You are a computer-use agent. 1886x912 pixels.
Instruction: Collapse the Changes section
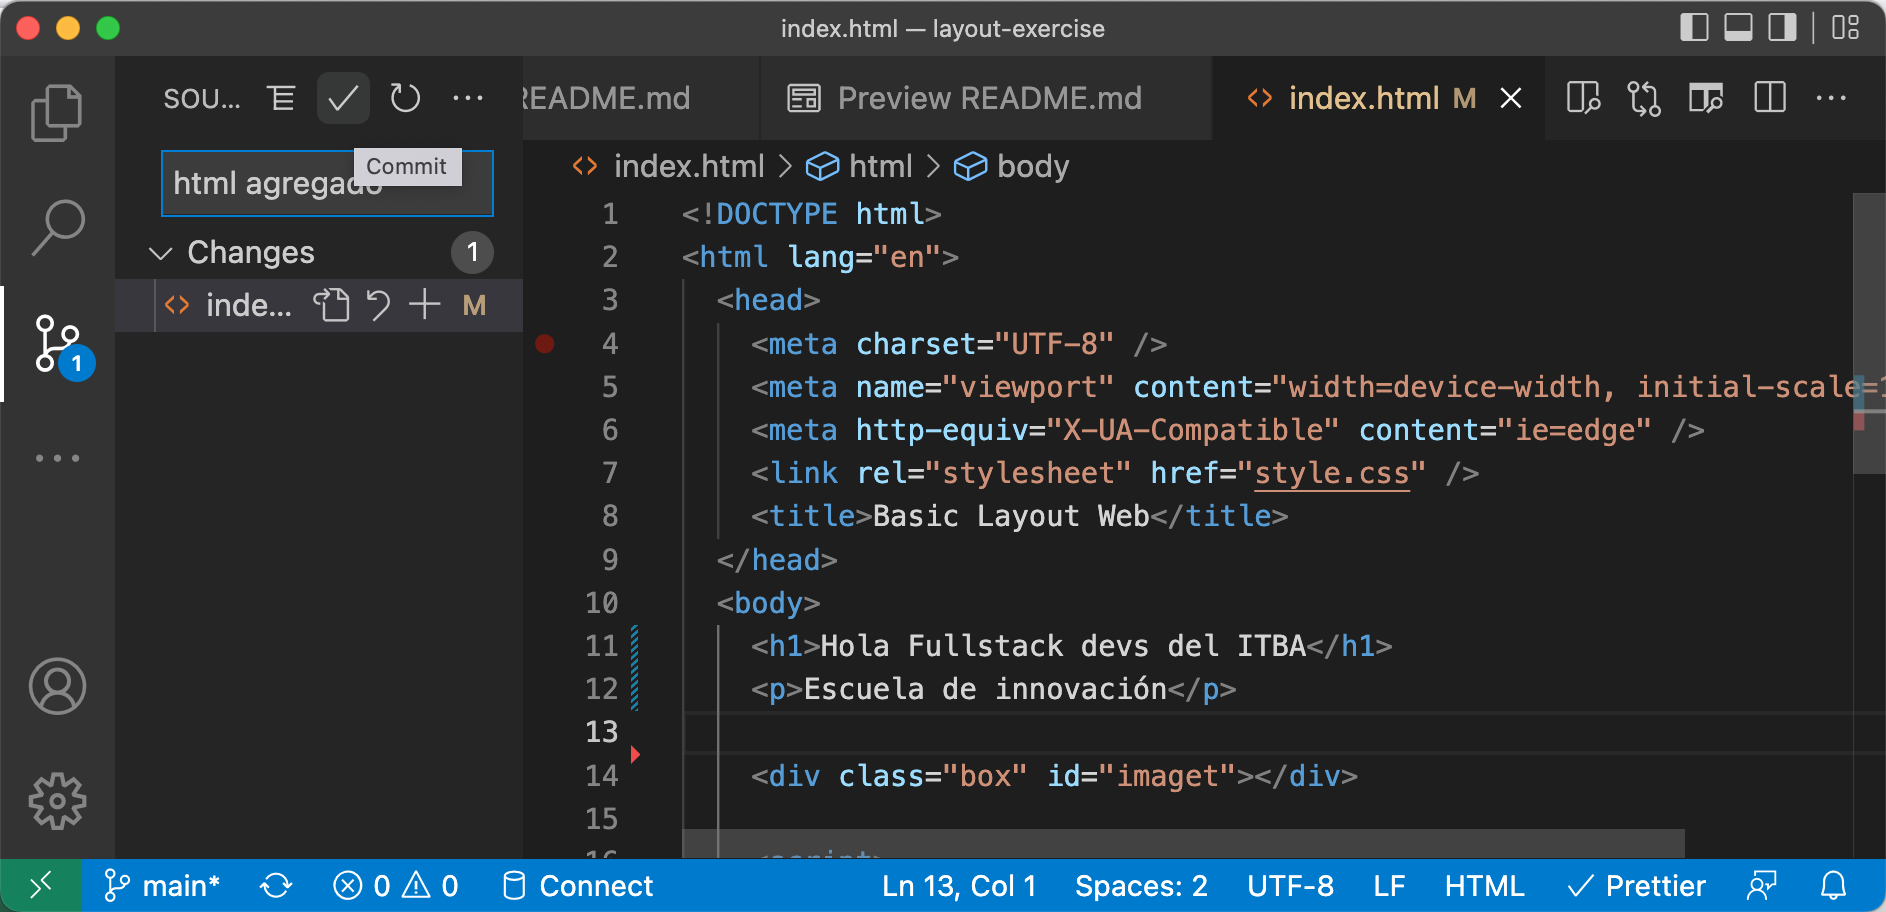click(x=160, y=253)
